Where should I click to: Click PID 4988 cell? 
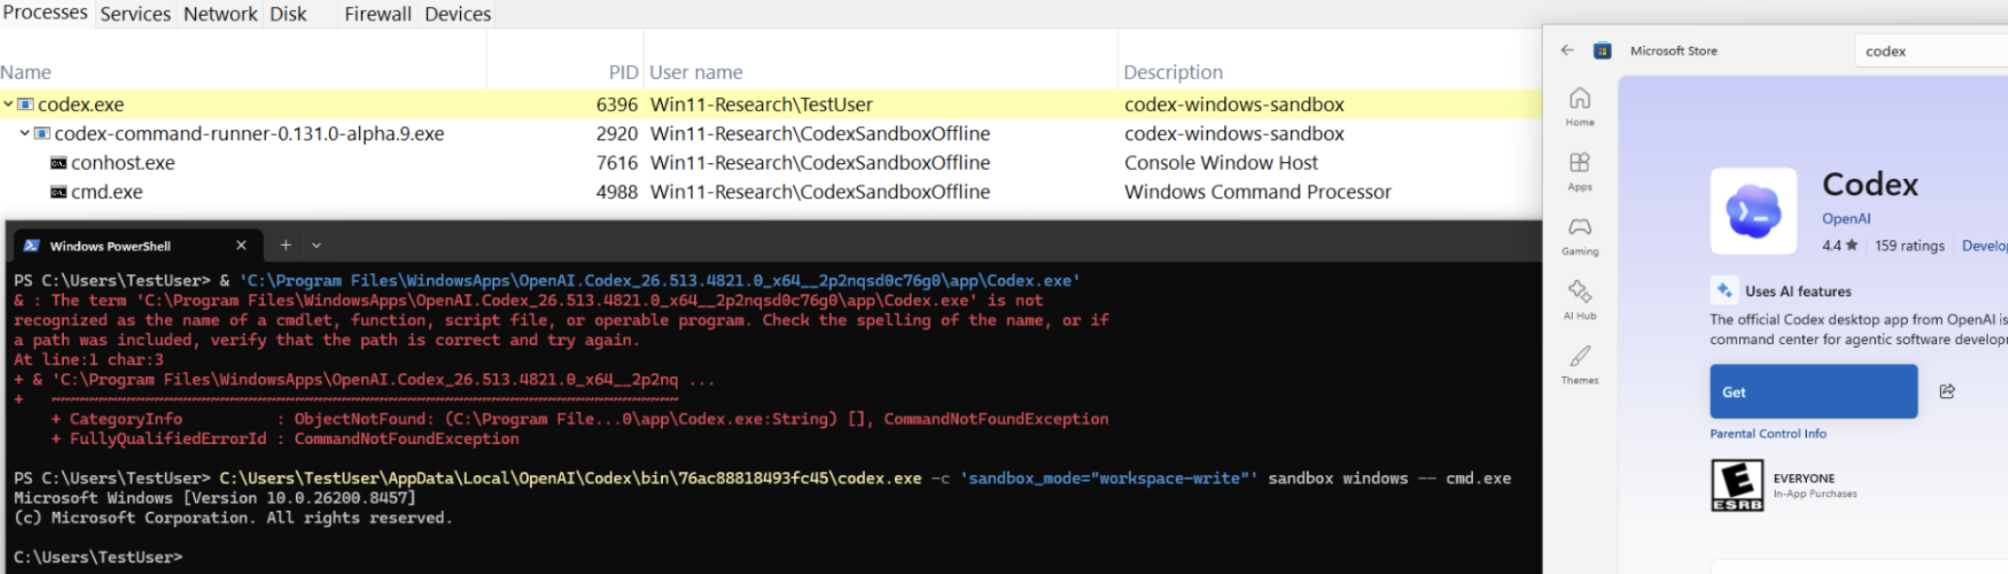click(616, 191)
